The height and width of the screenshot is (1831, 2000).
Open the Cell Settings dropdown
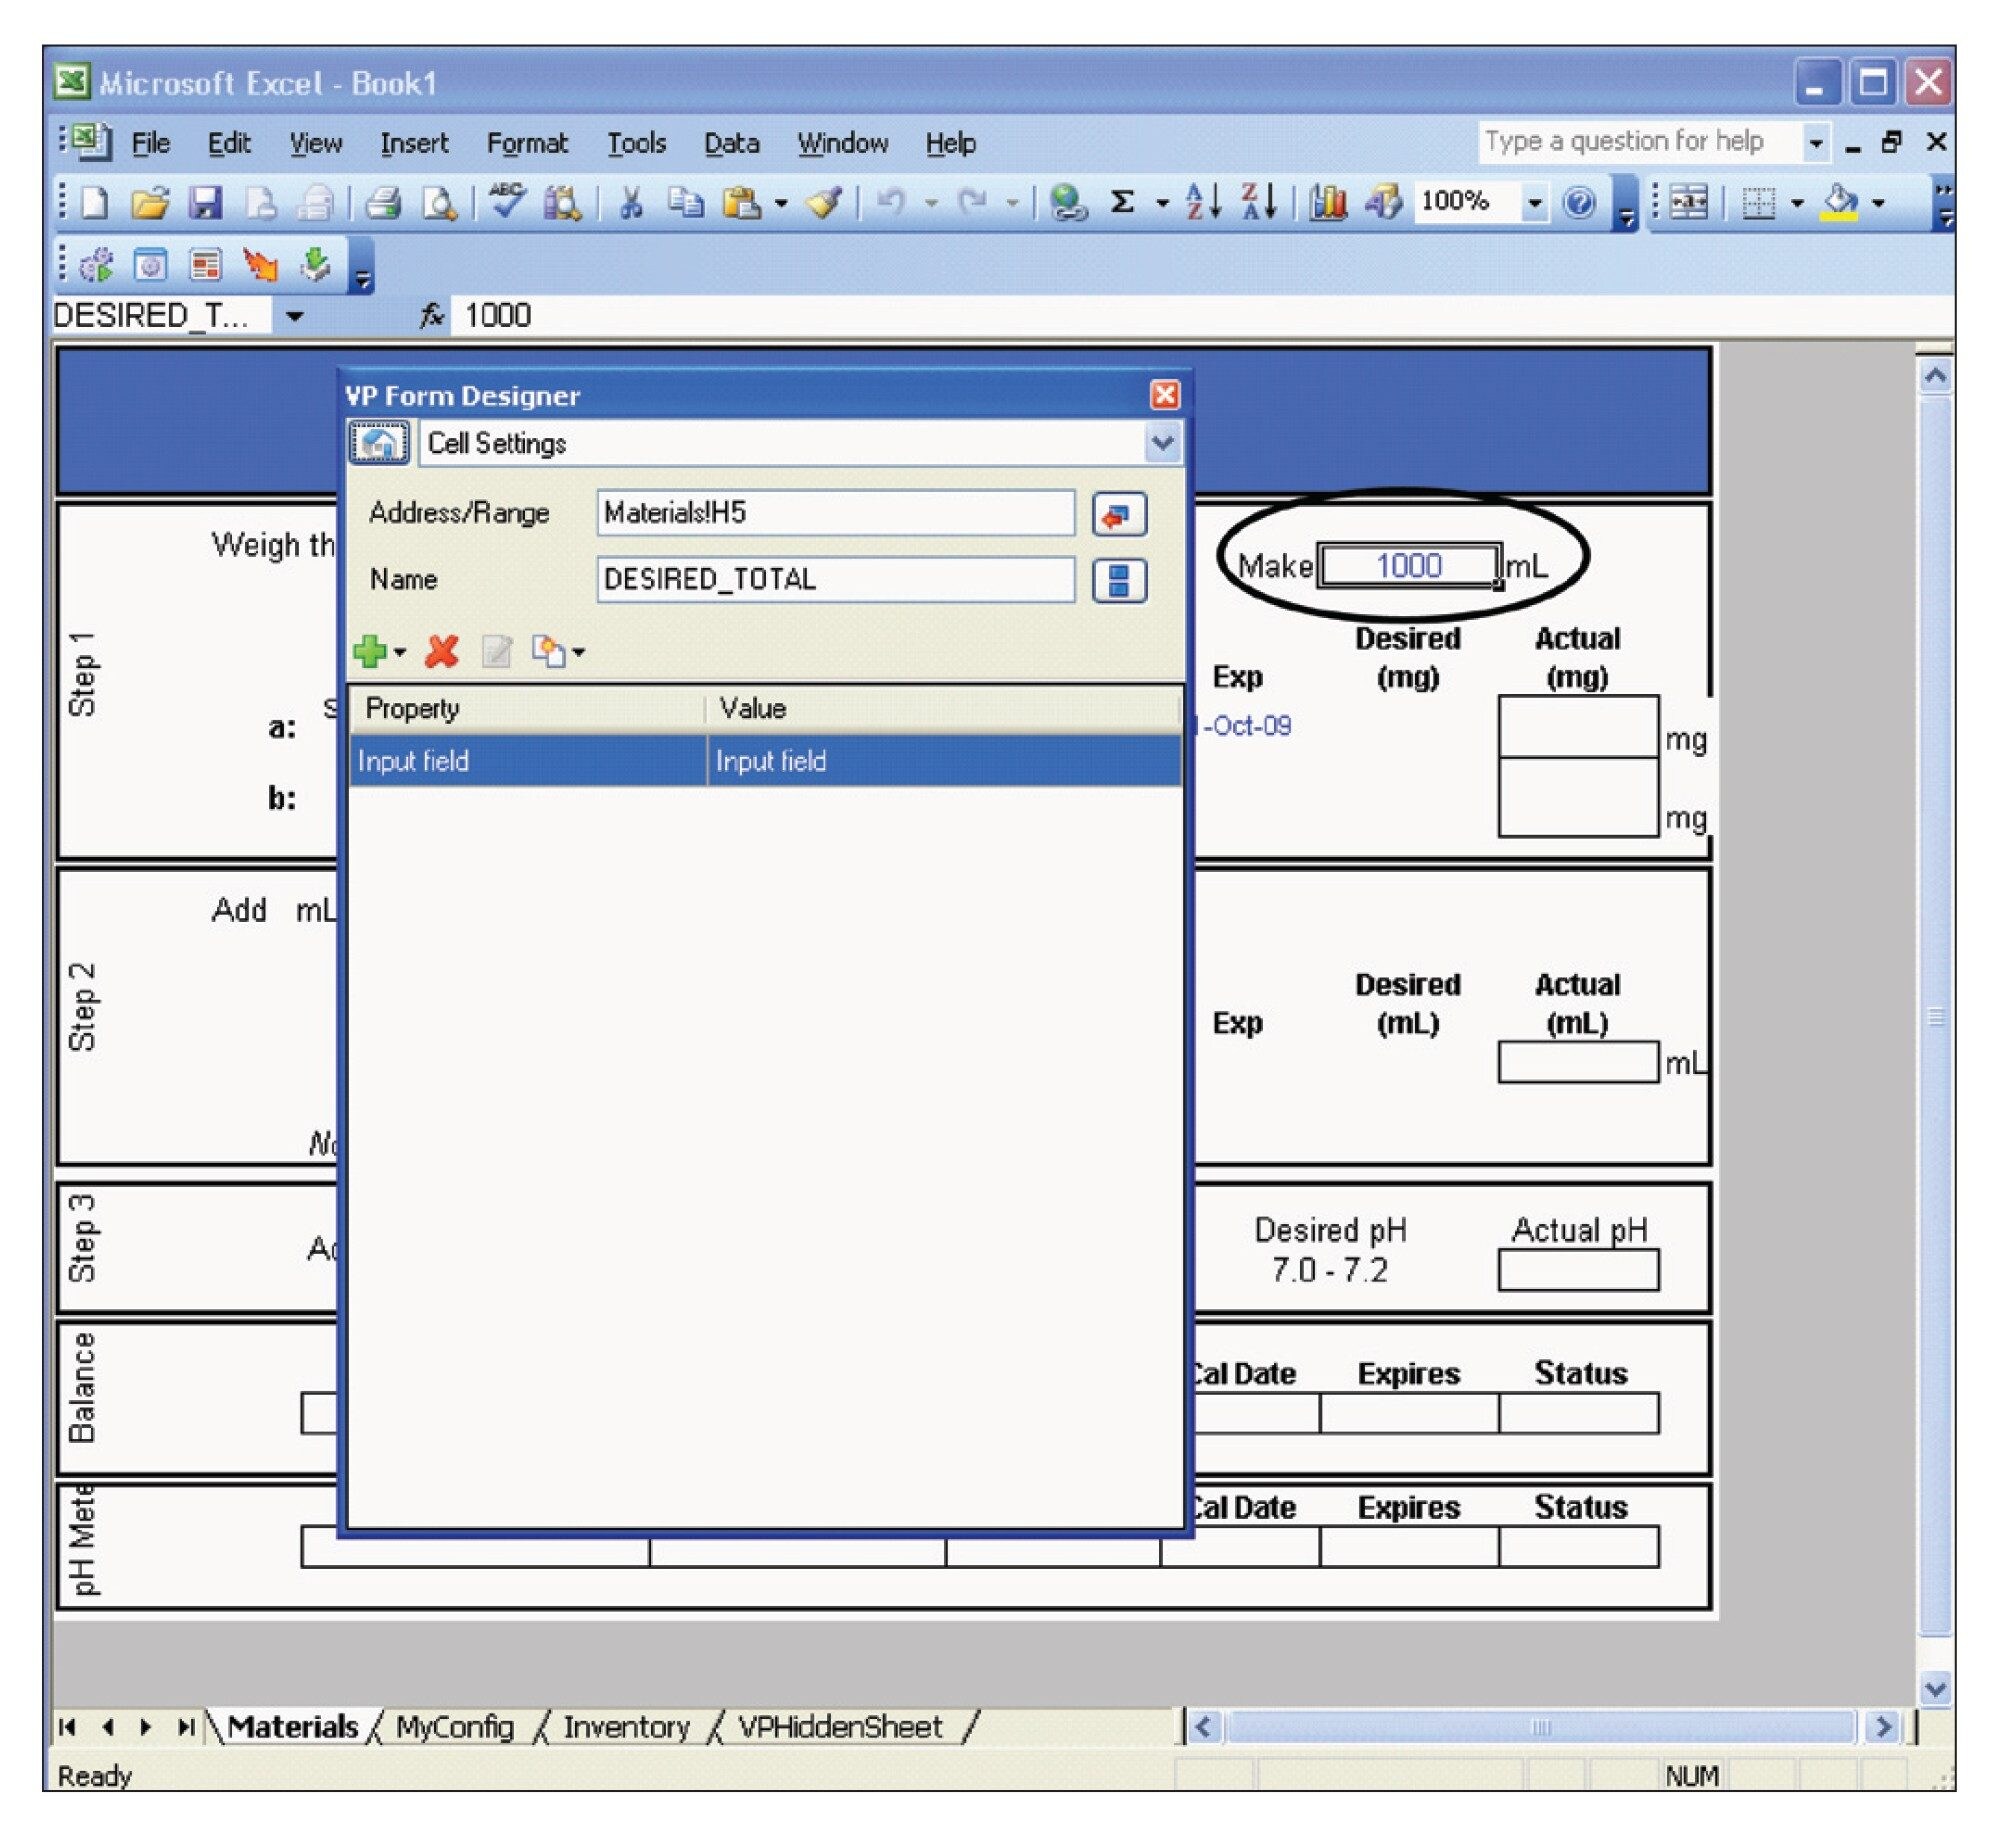(x=1162, y=443)
